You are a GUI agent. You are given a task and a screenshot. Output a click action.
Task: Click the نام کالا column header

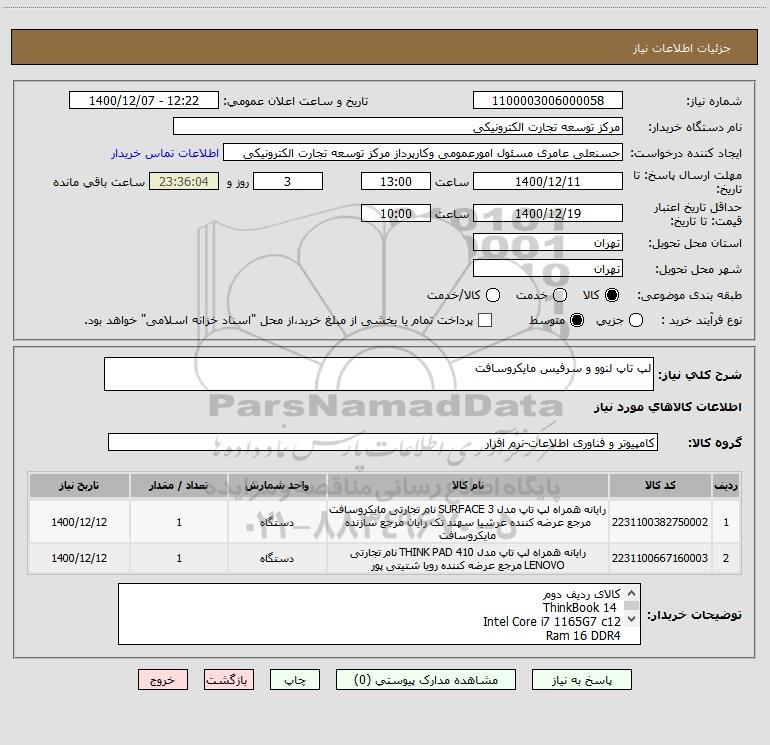point(468,485)
